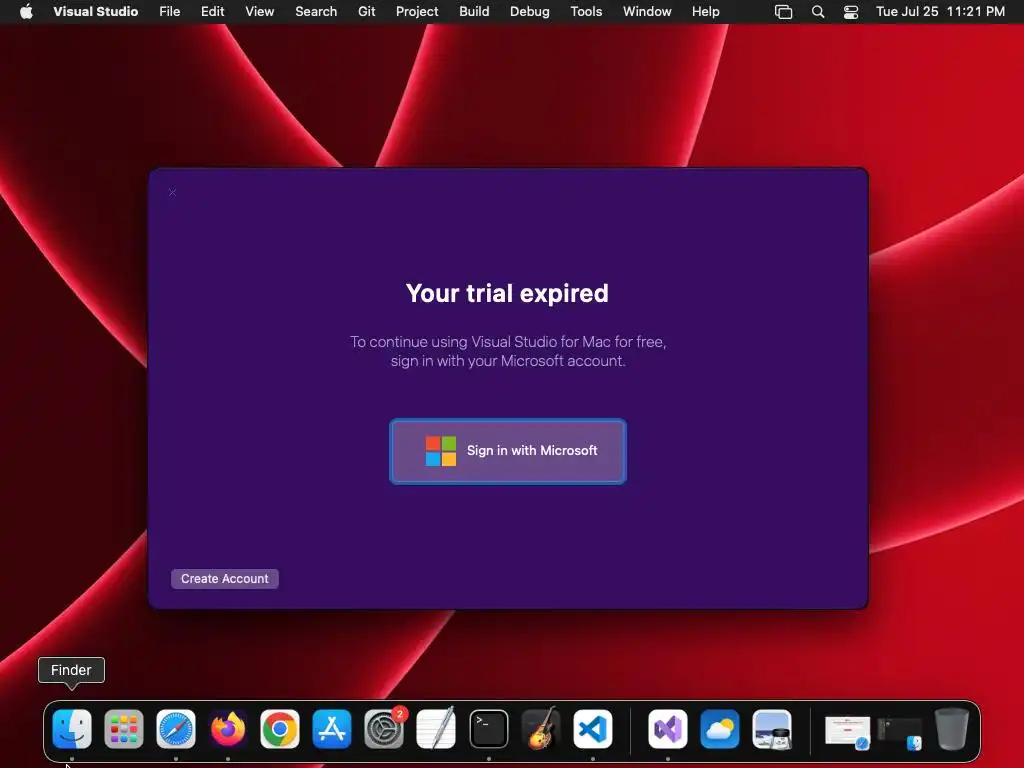The width and height of the screenshot is (1024, 768).
Task: Open the View menu
Action: (259, 11)
